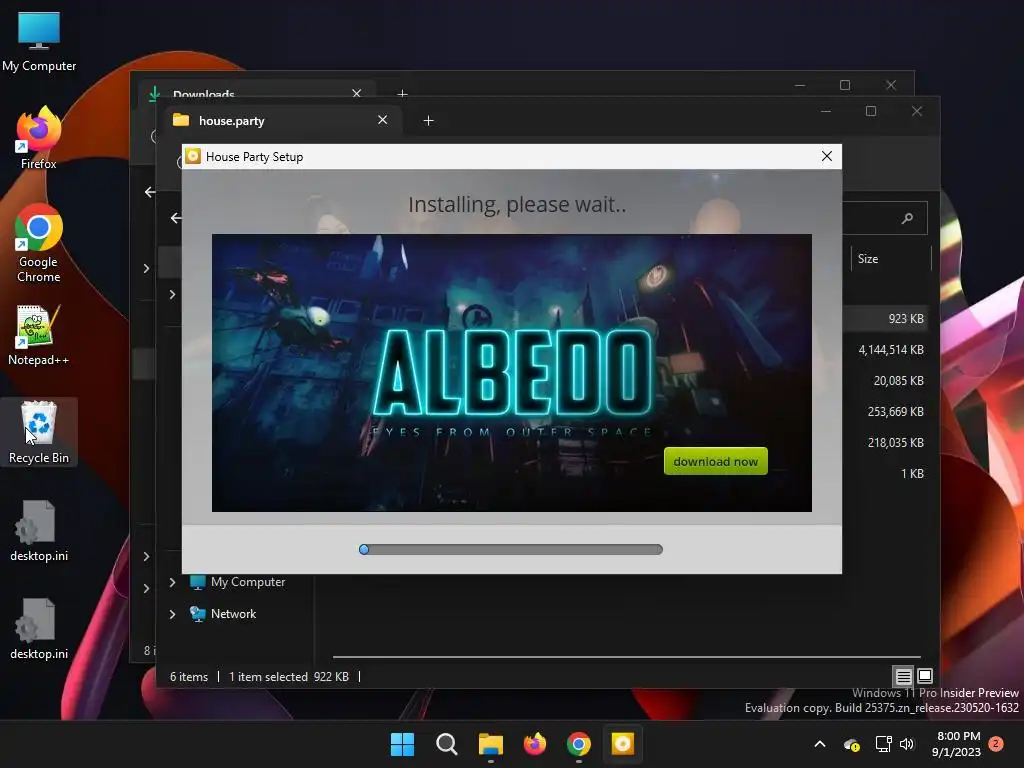1024x768 pixels.
Task: Select the Recycle Bin desktop icon
Action: coord(39,432)
